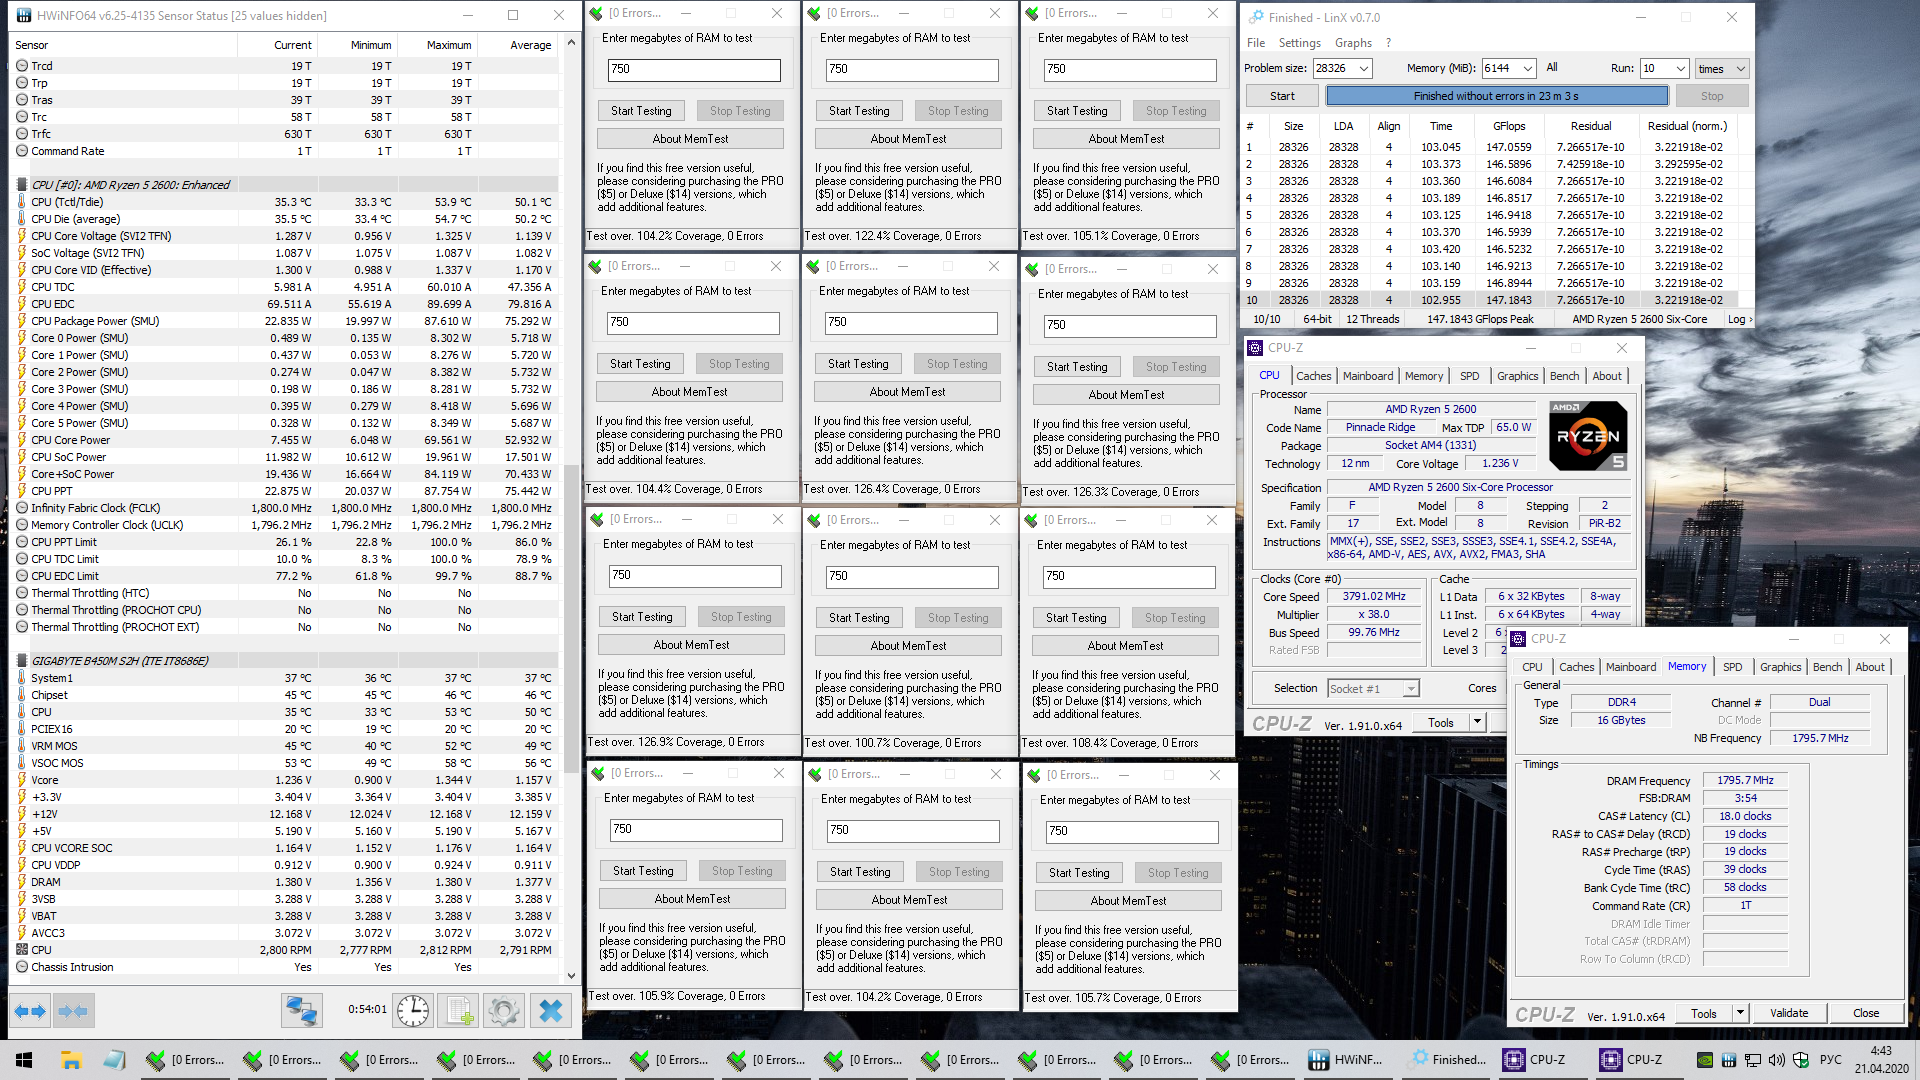
Task: Expand the Socket #1 selection dropdown
Action: point(1410,689)
